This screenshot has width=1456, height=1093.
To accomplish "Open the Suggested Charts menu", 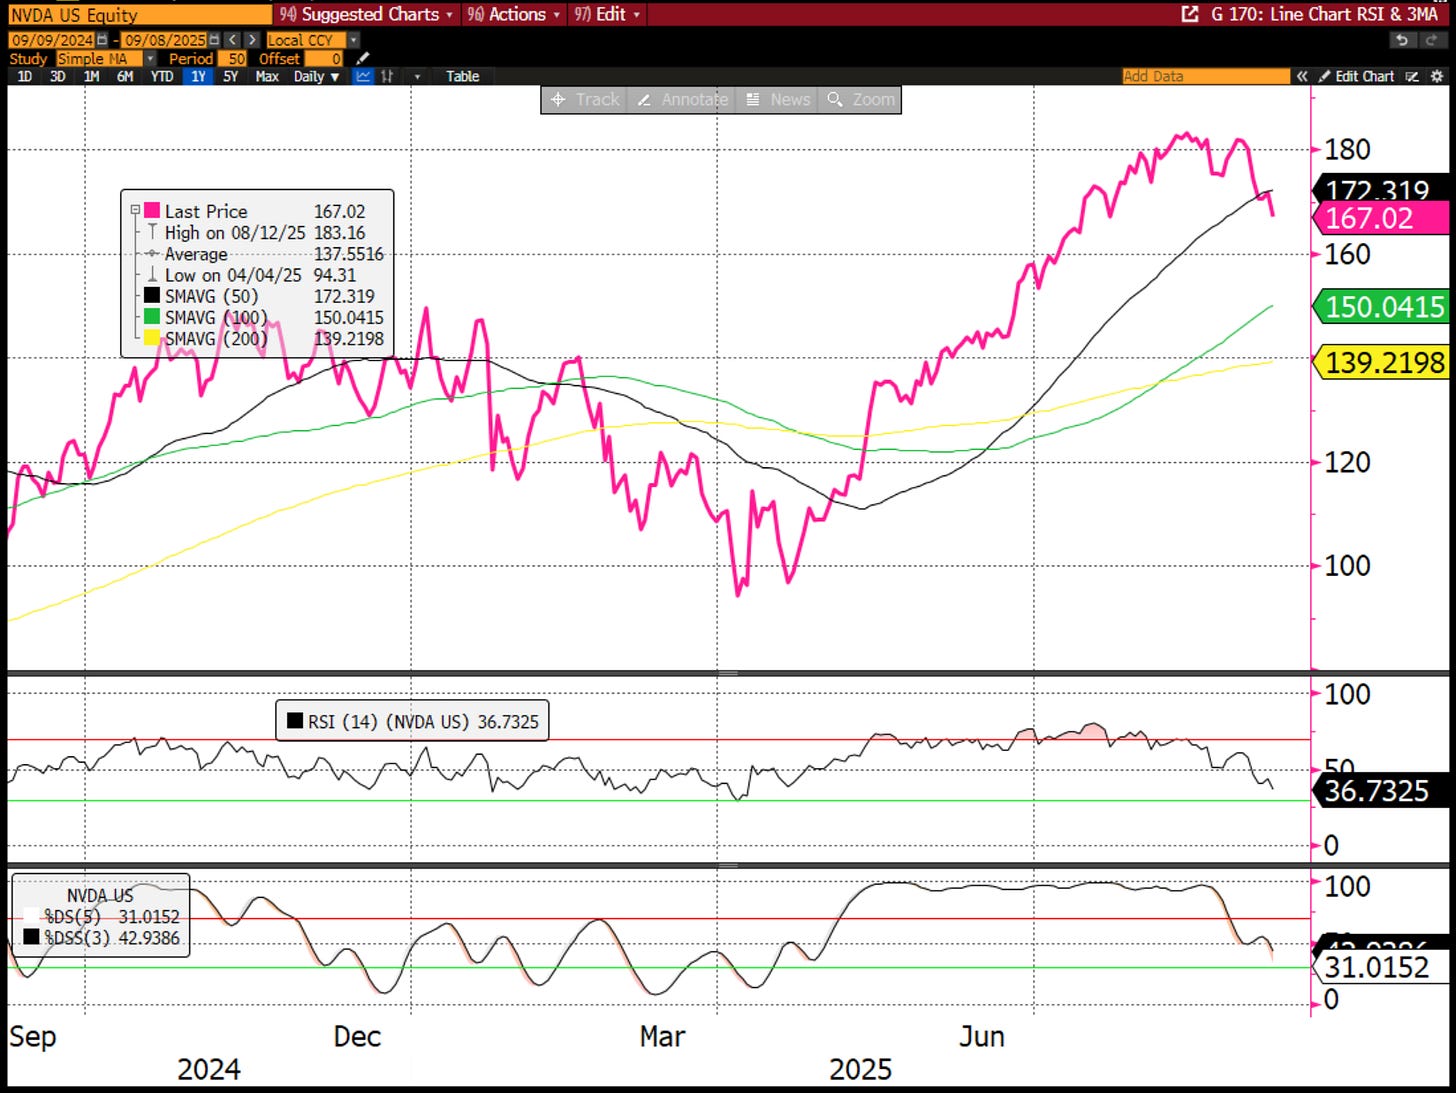I will click(x=365, y=14).
